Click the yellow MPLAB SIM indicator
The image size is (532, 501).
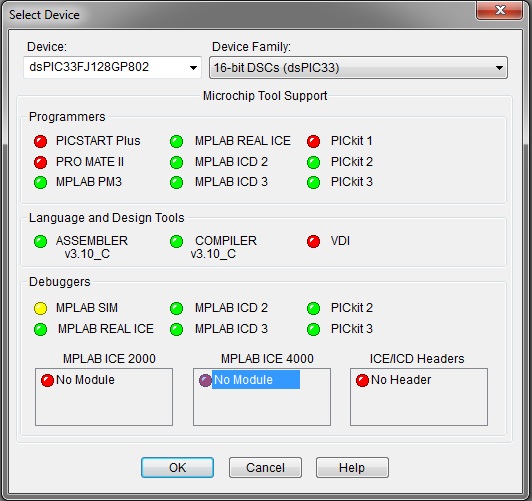point(40,308)
